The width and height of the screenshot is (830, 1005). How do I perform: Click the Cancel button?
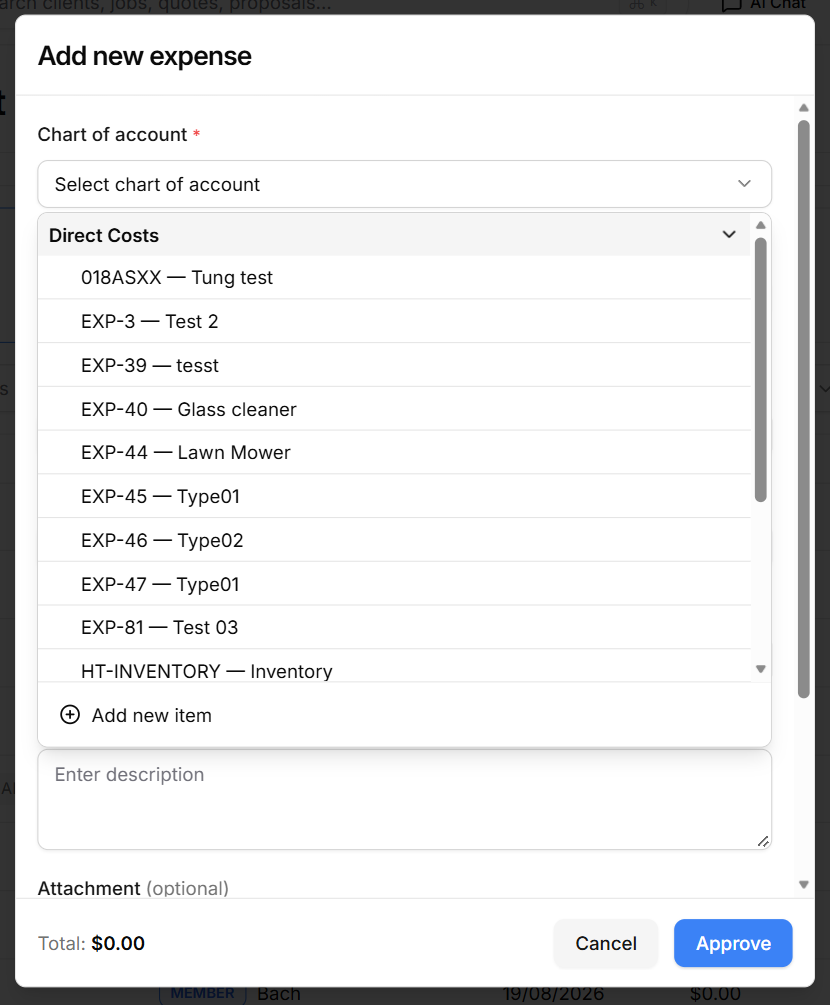point(606,943)
